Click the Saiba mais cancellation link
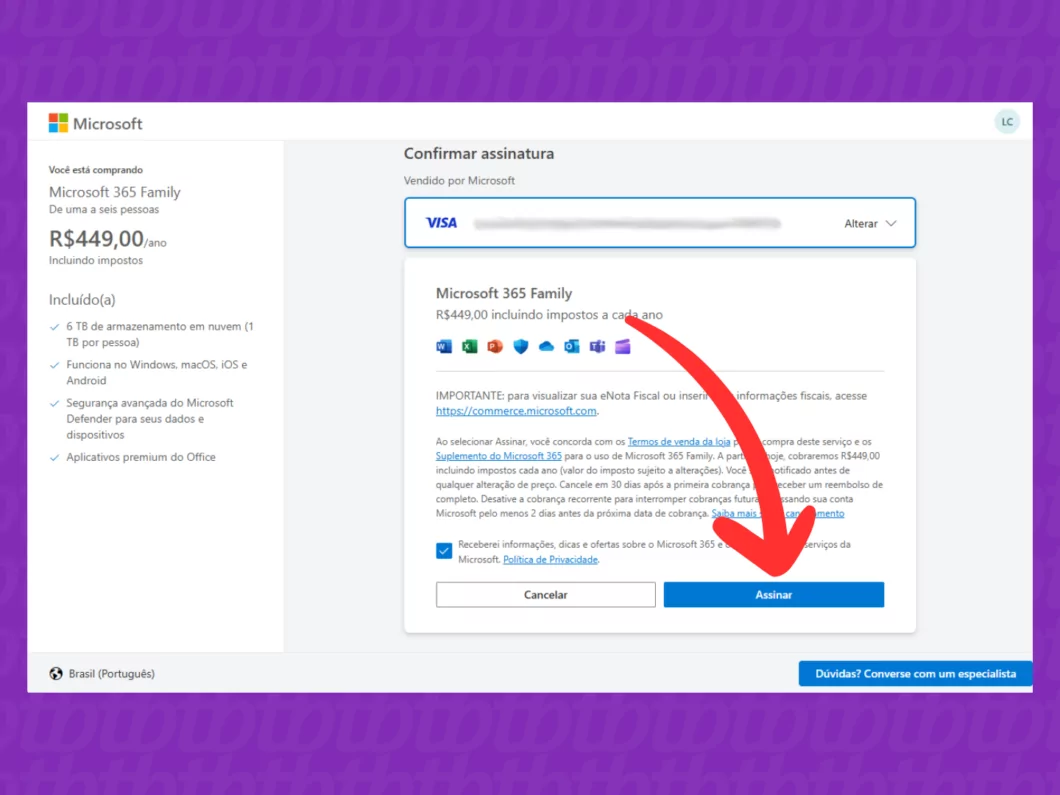 (x=778, y=513)
